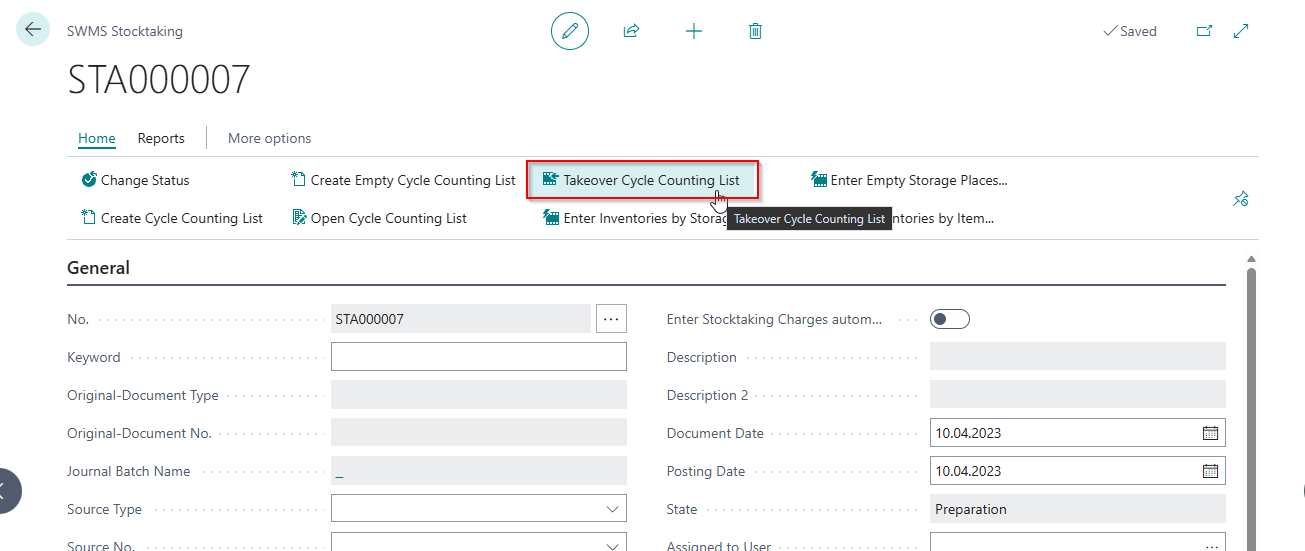Click the vertical scrollbar up arrow
The height and width of the screenshot is (551, 1305).
[x=1251, y=260]
